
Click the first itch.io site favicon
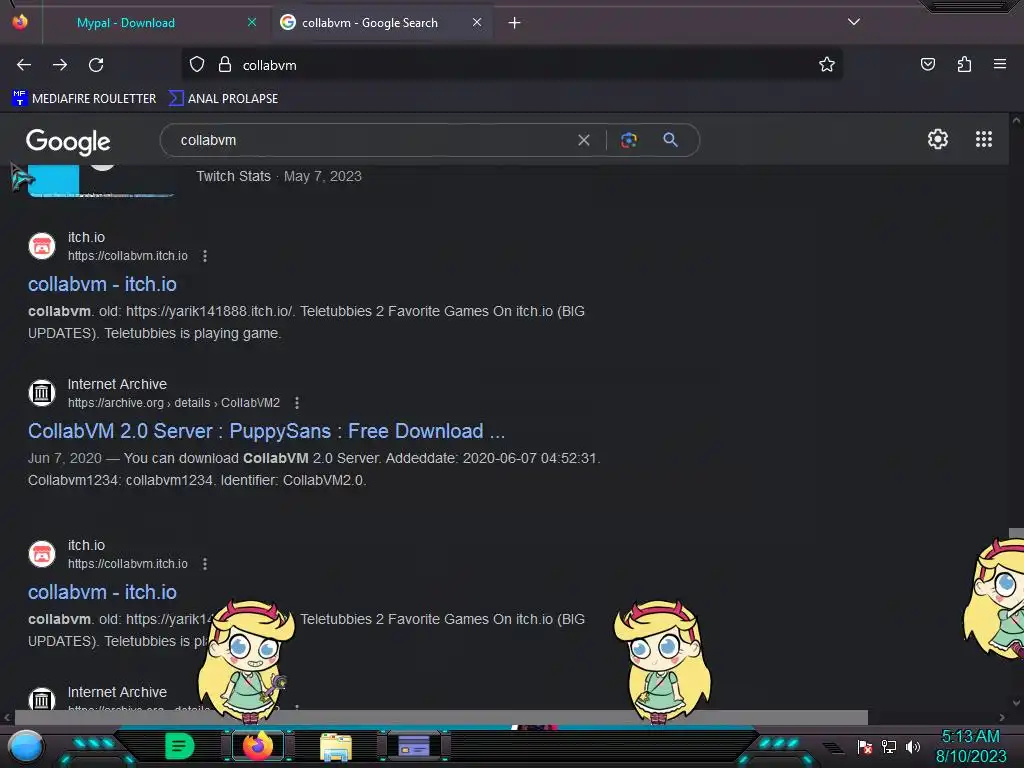[x=42, y=246]
